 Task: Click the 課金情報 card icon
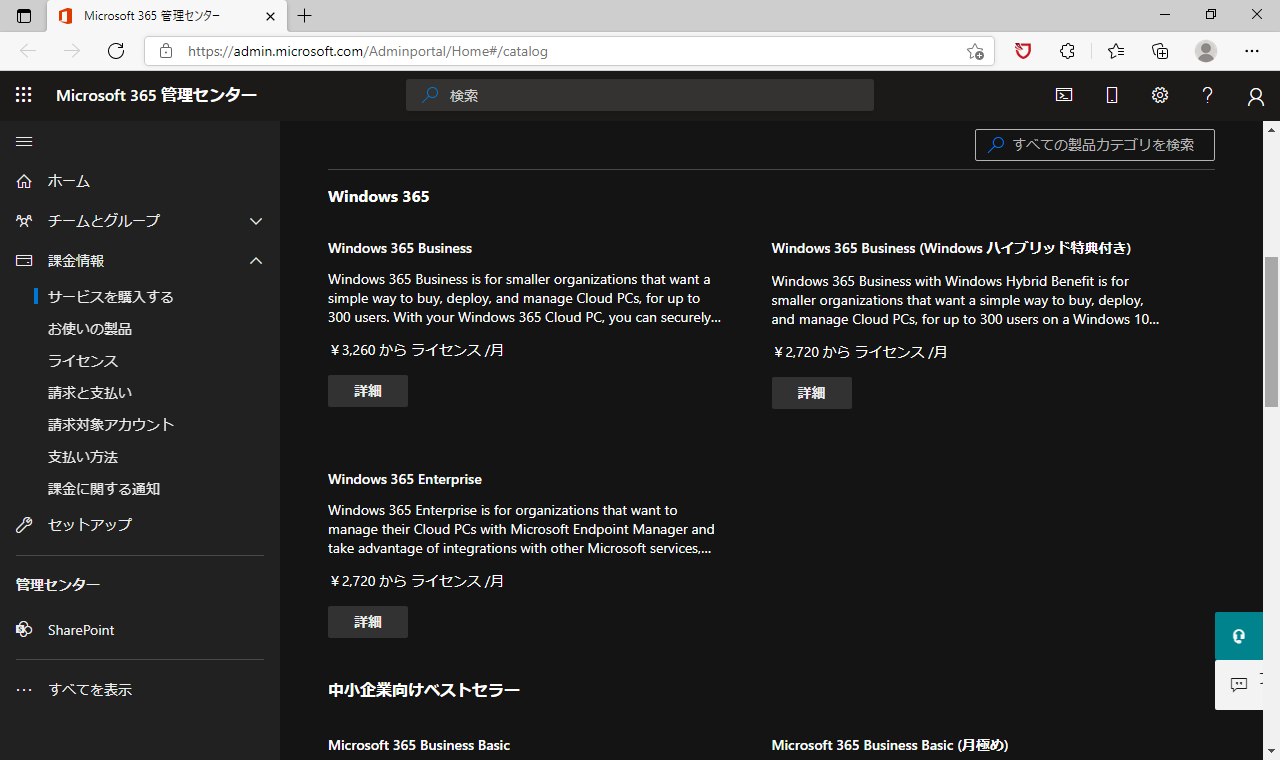click(x=25, y=261)
